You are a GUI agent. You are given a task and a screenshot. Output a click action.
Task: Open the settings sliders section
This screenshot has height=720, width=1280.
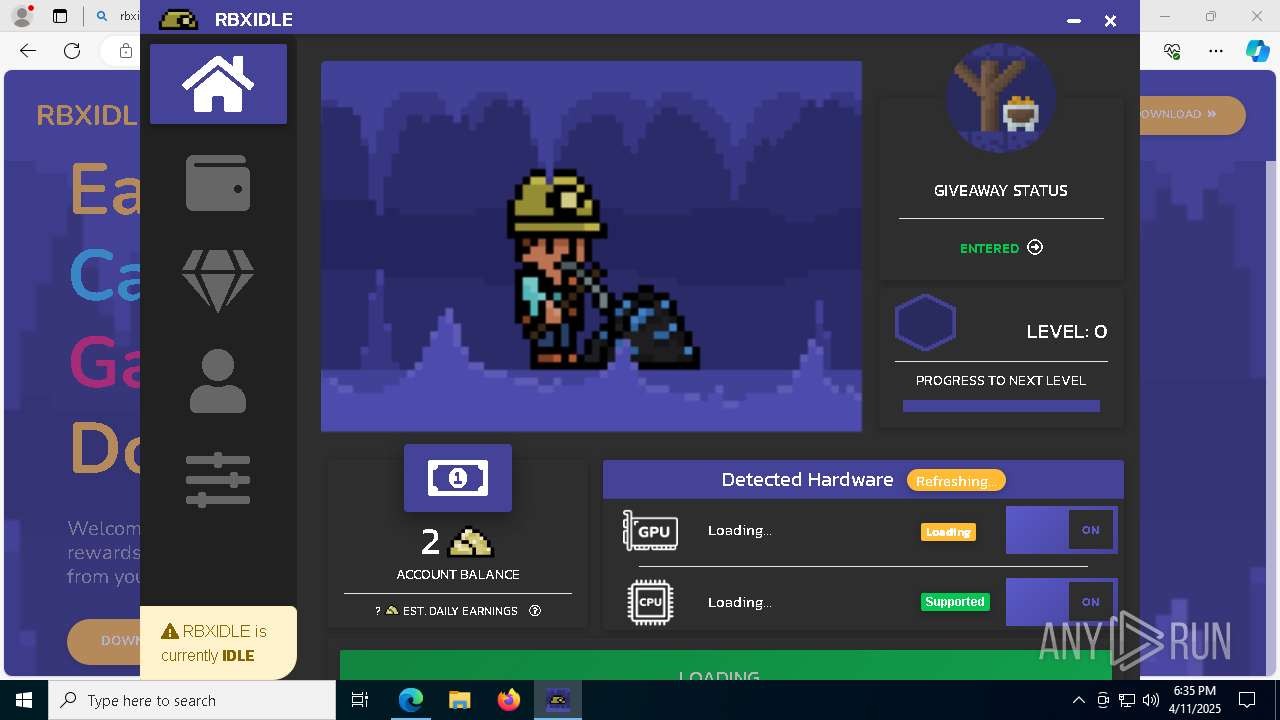click(x=218, y=480)
